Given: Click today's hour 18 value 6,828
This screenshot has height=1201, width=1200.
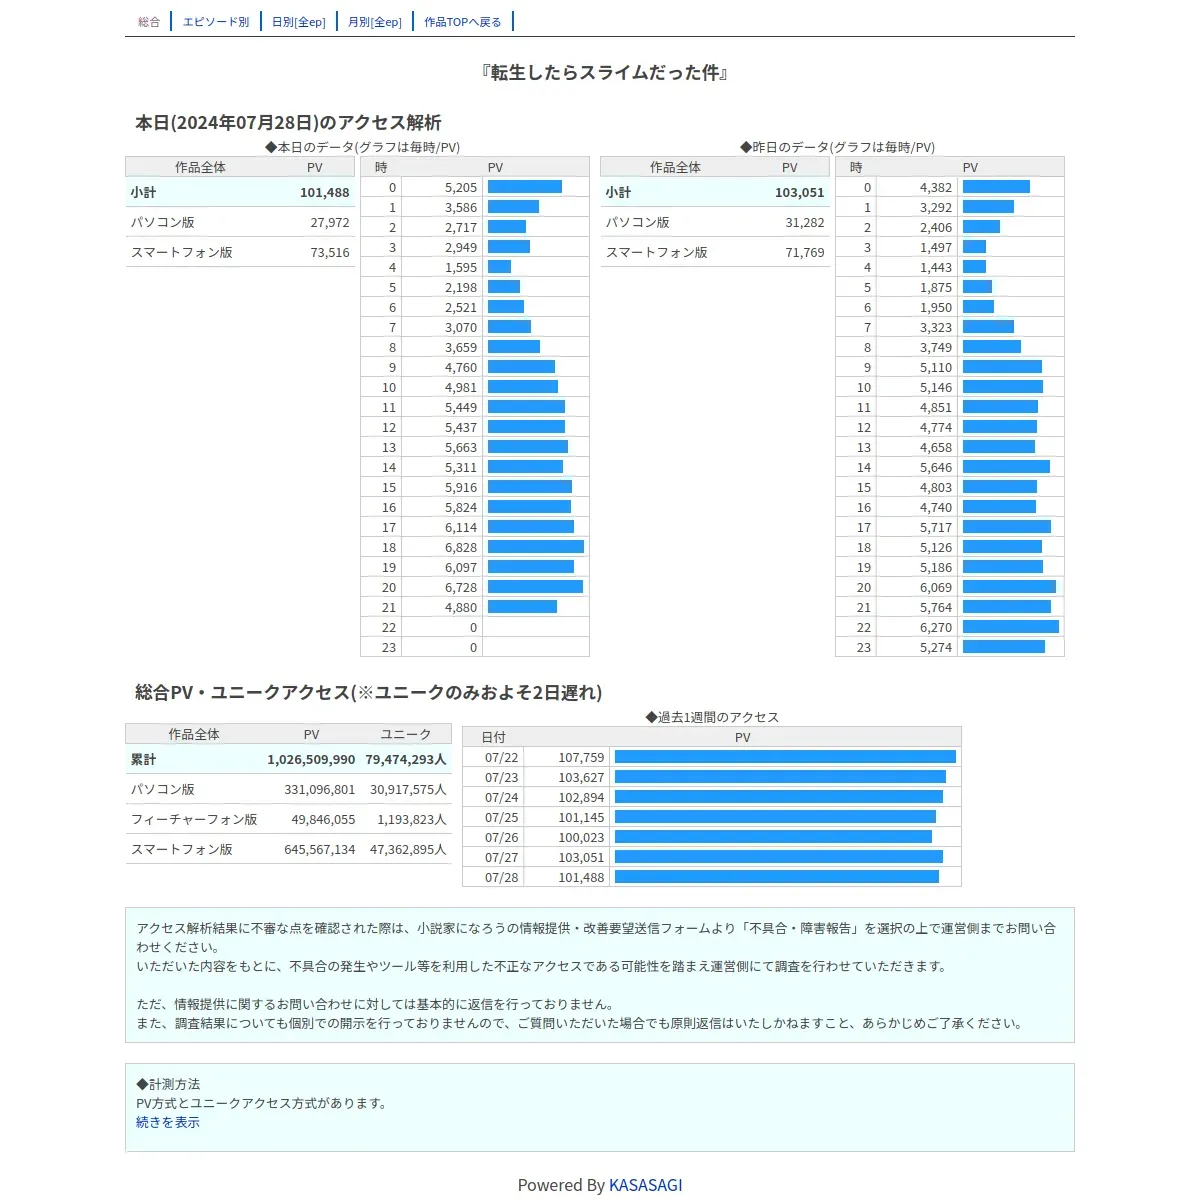Looking at the screenshot, I should point(461,547).
